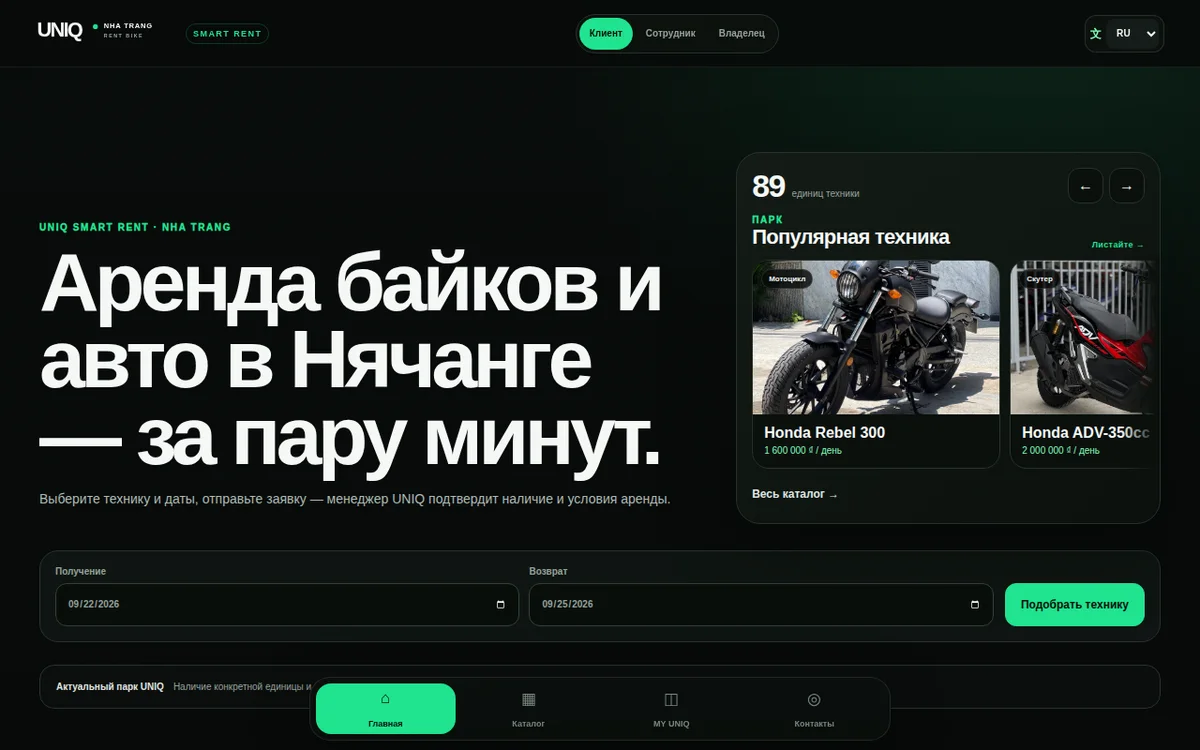Open the UNIQ logo home link
Screen dimensions: 1200x750
95,31
